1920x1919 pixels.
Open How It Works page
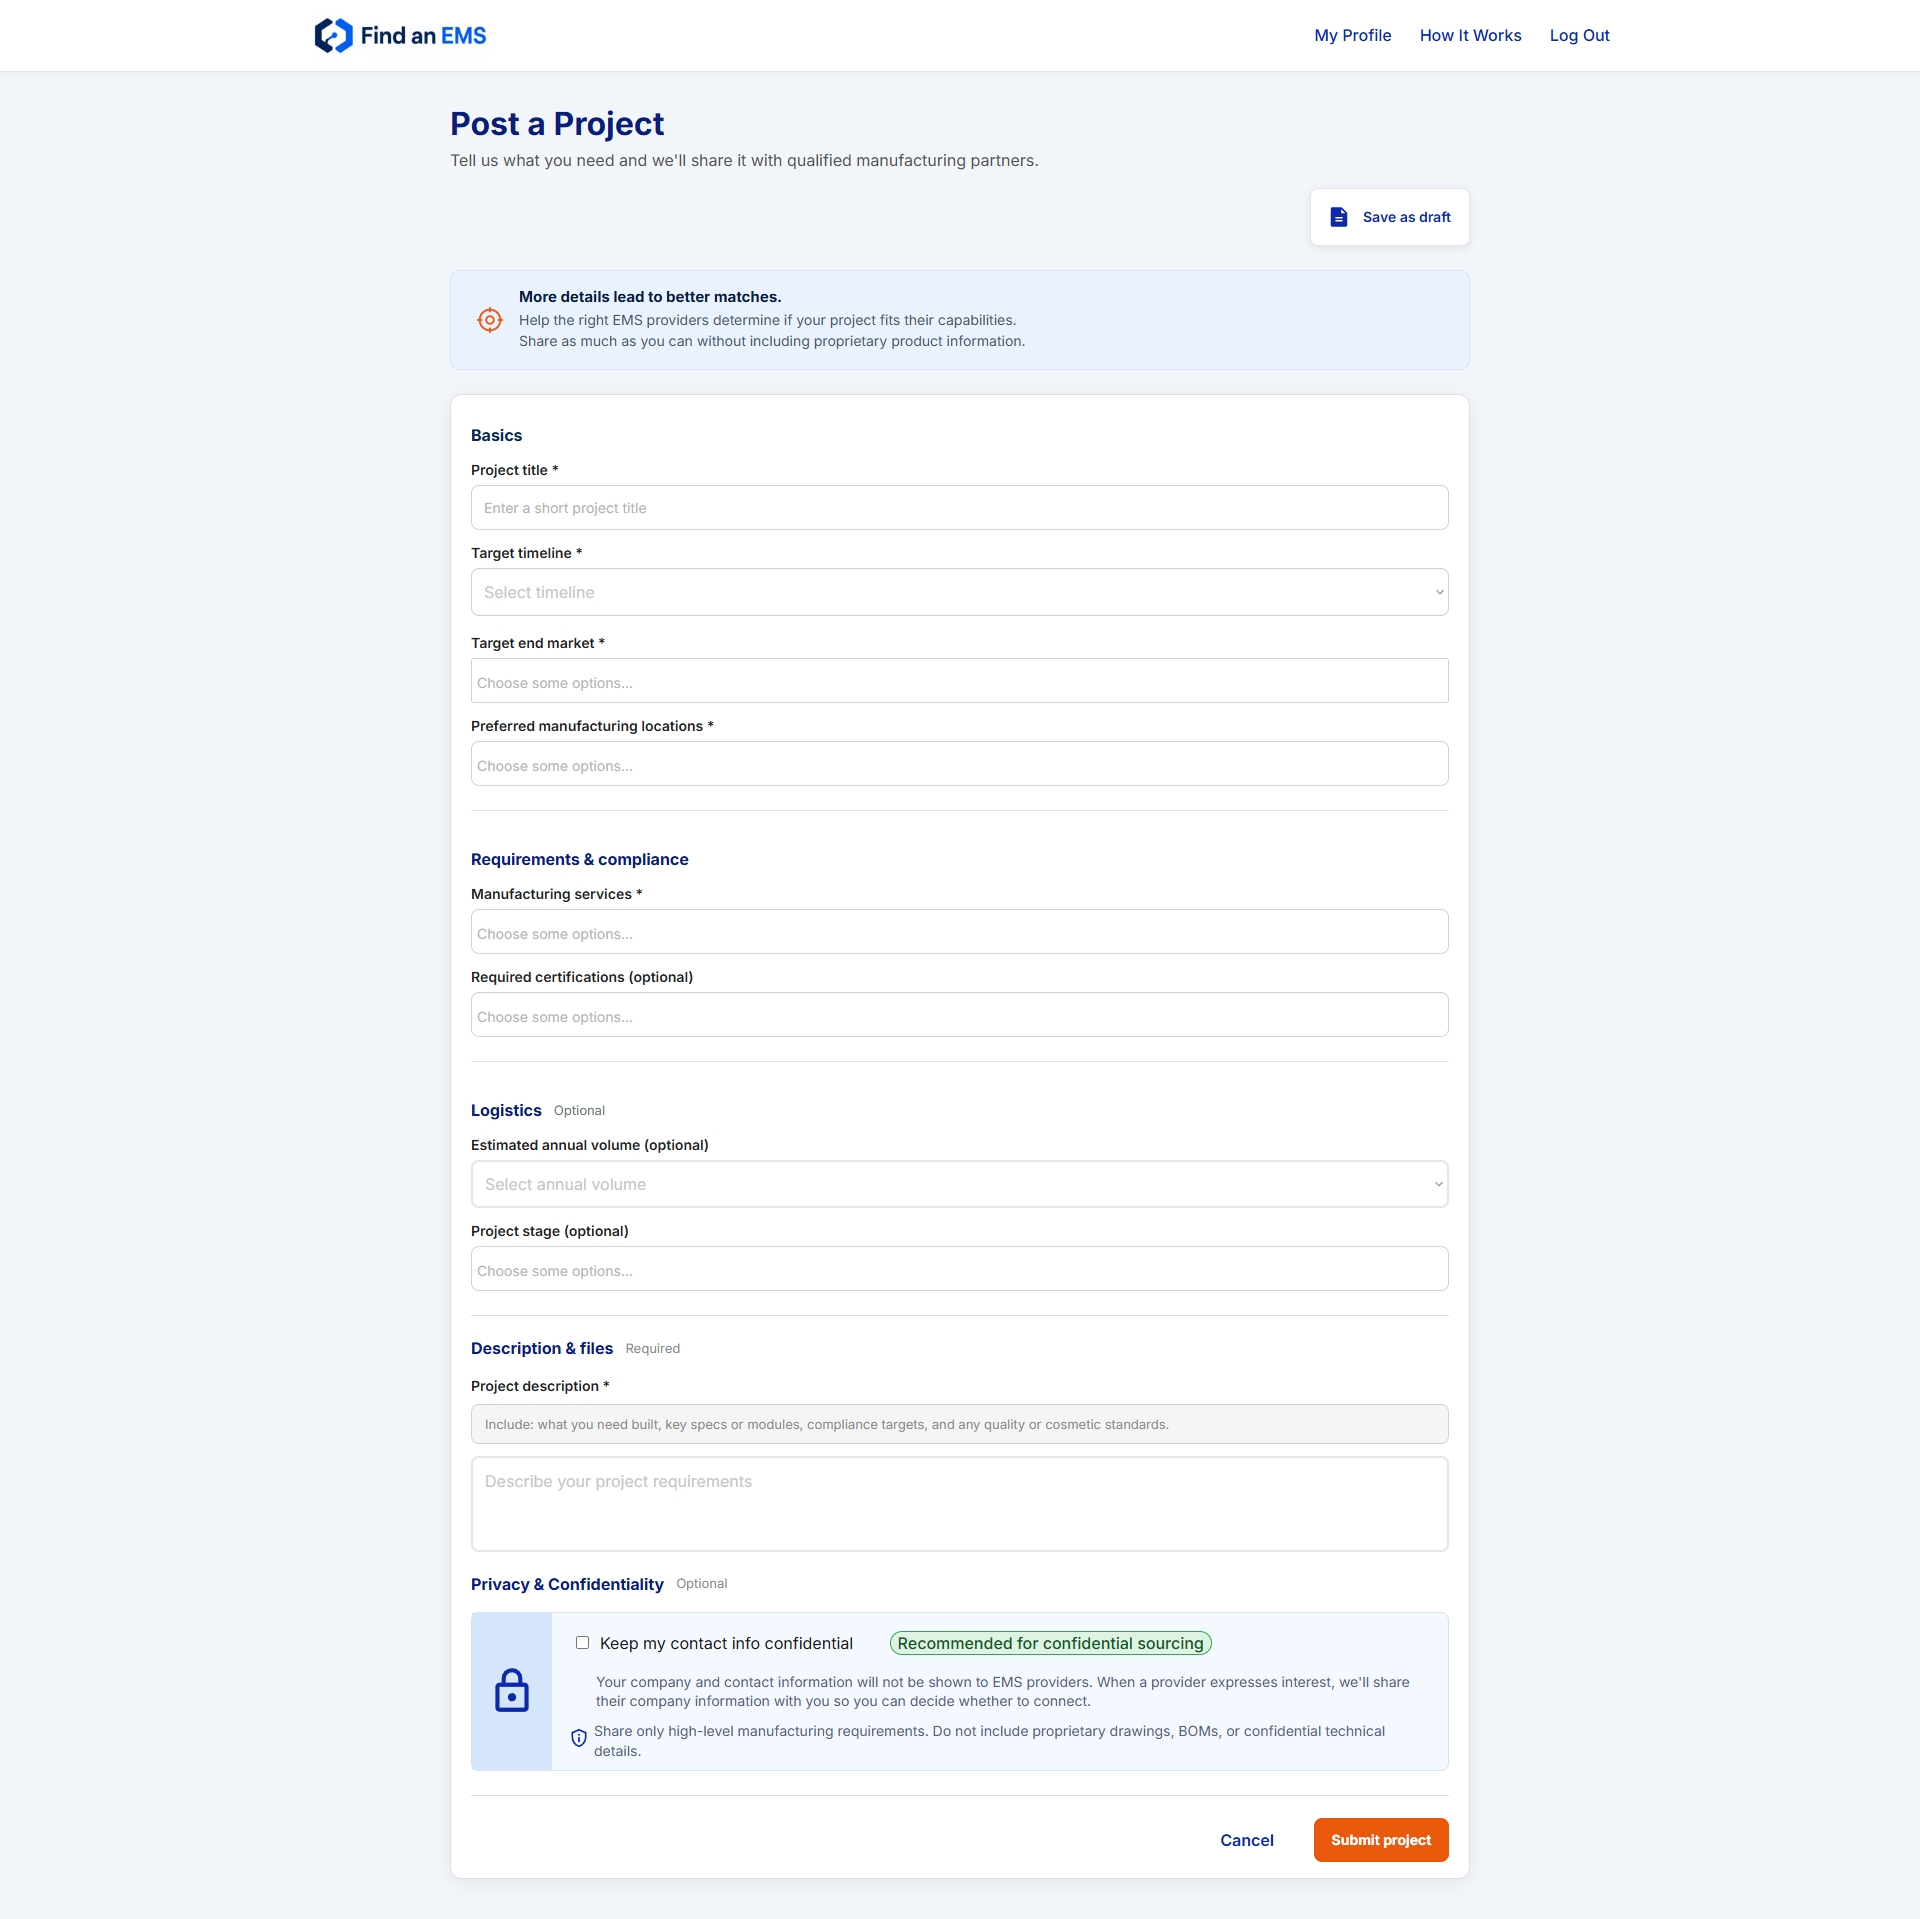click(x=1471, y=36)
